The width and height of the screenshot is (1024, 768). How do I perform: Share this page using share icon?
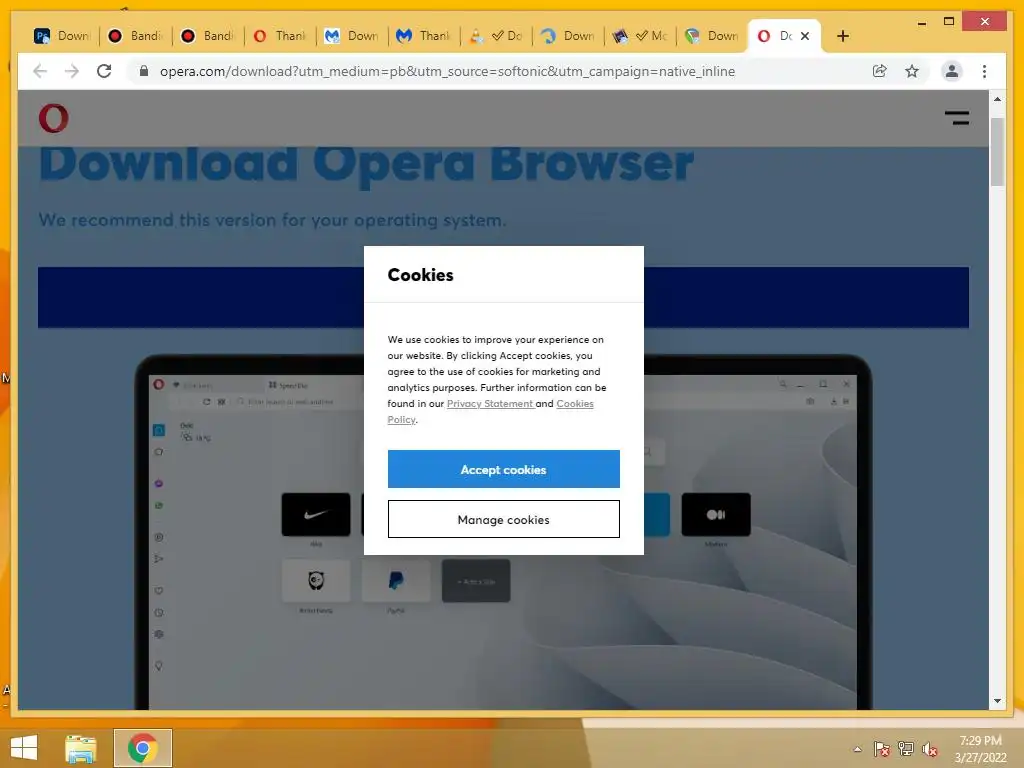point(880,71)
